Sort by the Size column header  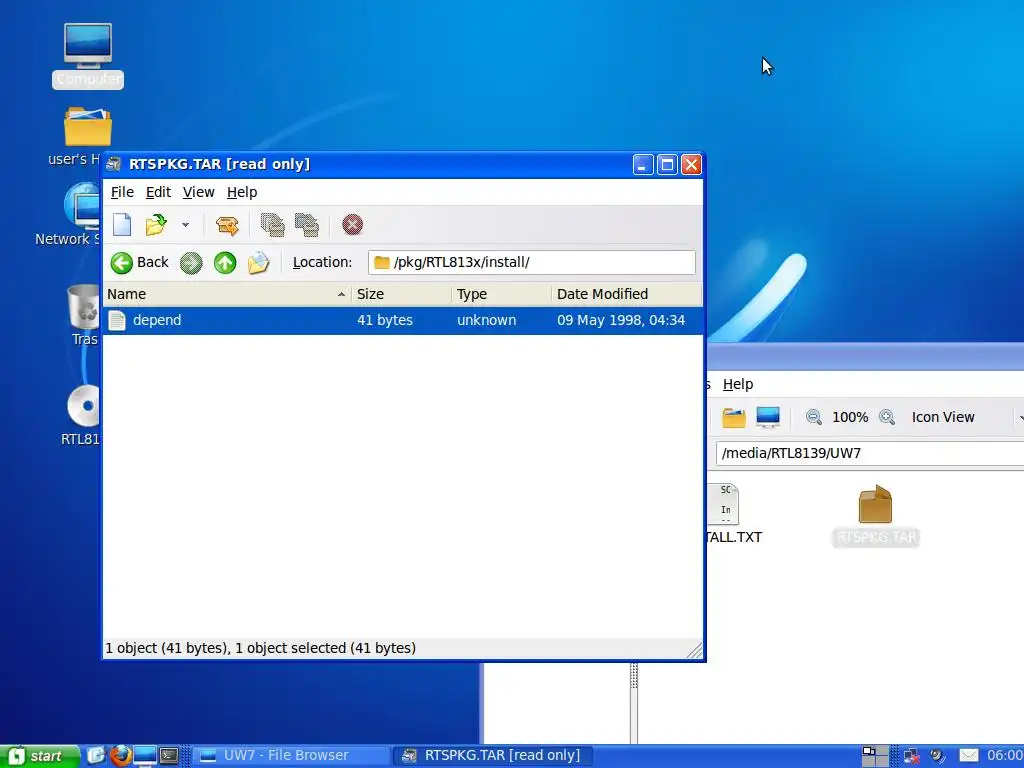click(x=401, y=295)
